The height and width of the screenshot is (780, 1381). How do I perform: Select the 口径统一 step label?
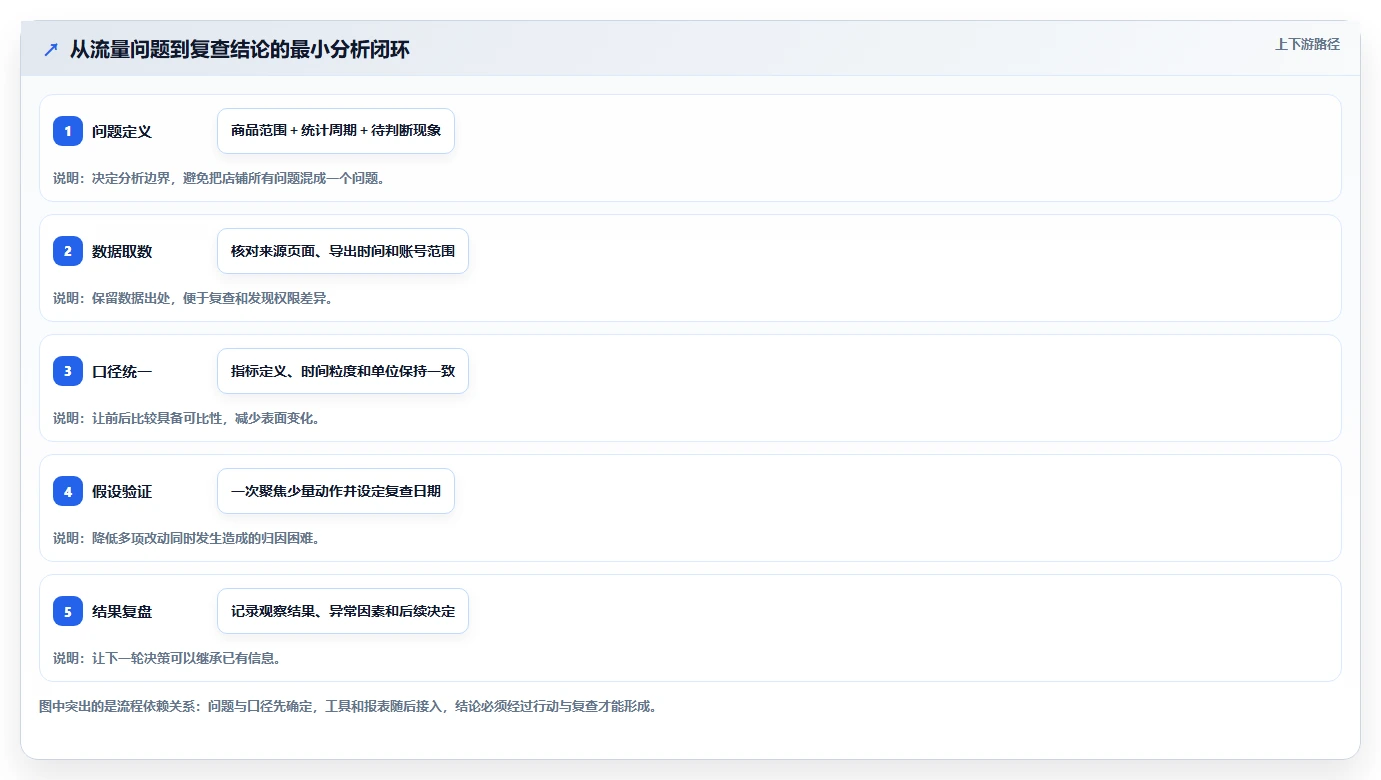[x=122, y=371]
